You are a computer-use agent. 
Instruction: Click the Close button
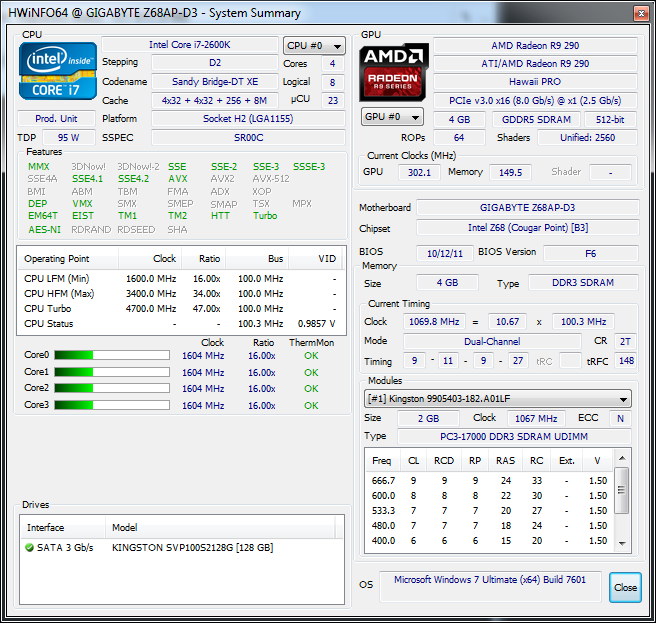coord(625,587)
